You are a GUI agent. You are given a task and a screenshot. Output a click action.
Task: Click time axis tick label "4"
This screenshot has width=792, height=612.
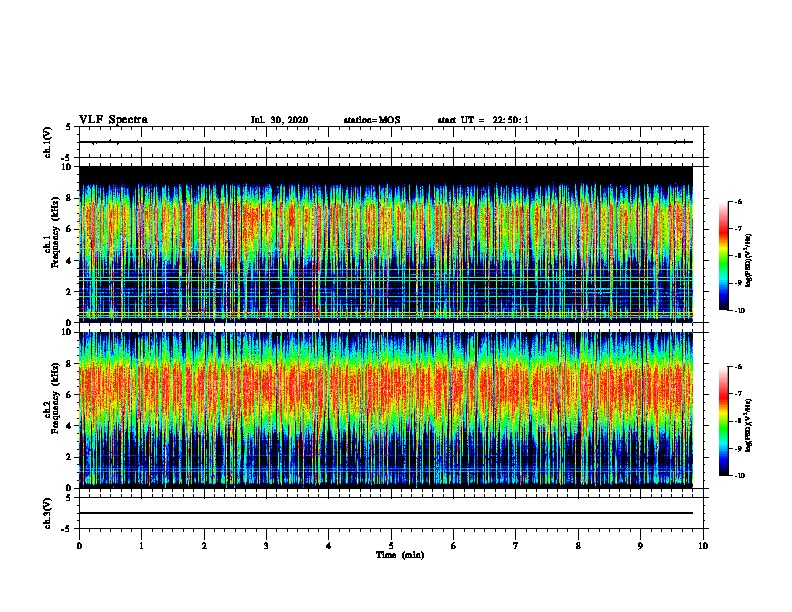click(x=329, y=546)
